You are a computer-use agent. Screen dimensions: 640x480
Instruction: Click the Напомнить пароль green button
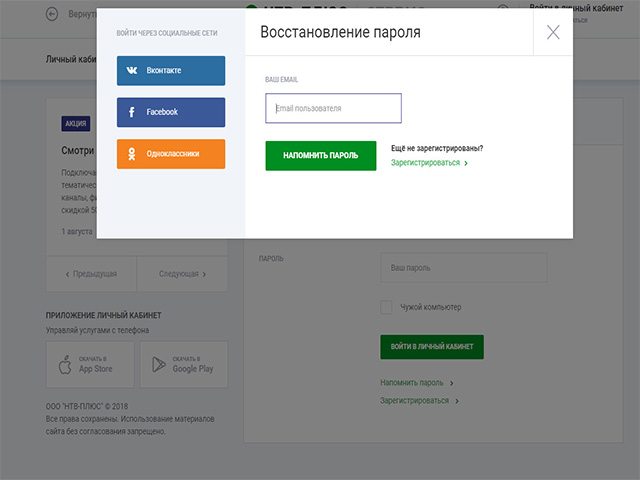pos(321,156)
